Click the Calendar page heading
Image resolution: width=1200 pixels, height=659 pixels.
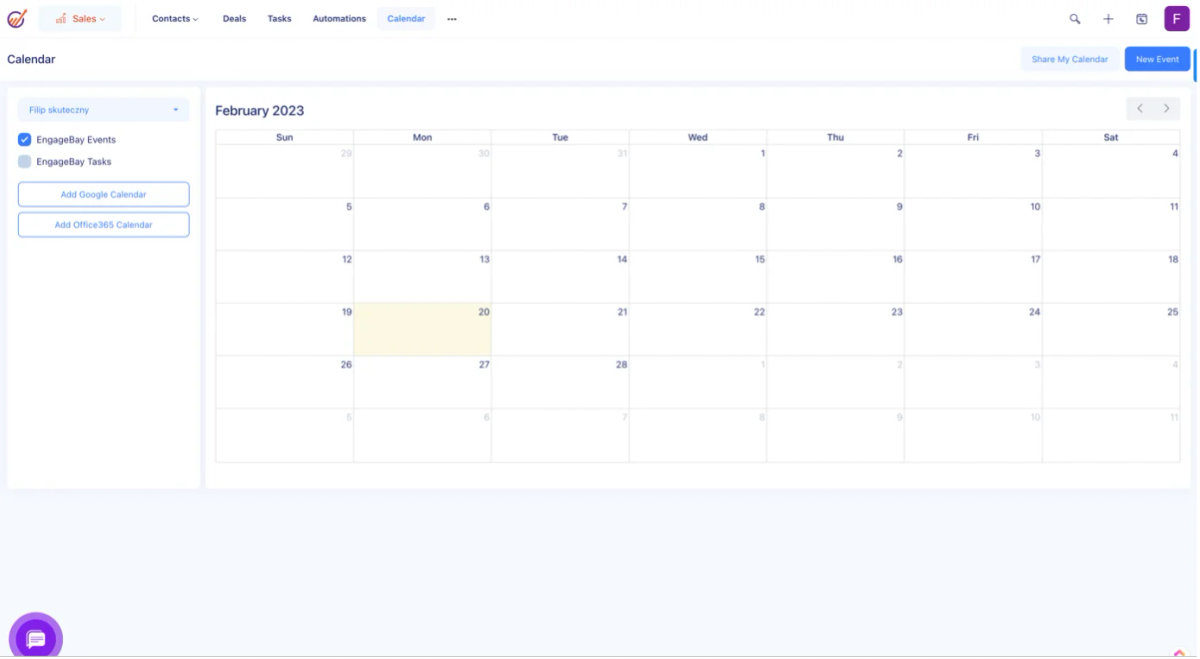click(x=31, y=59)
